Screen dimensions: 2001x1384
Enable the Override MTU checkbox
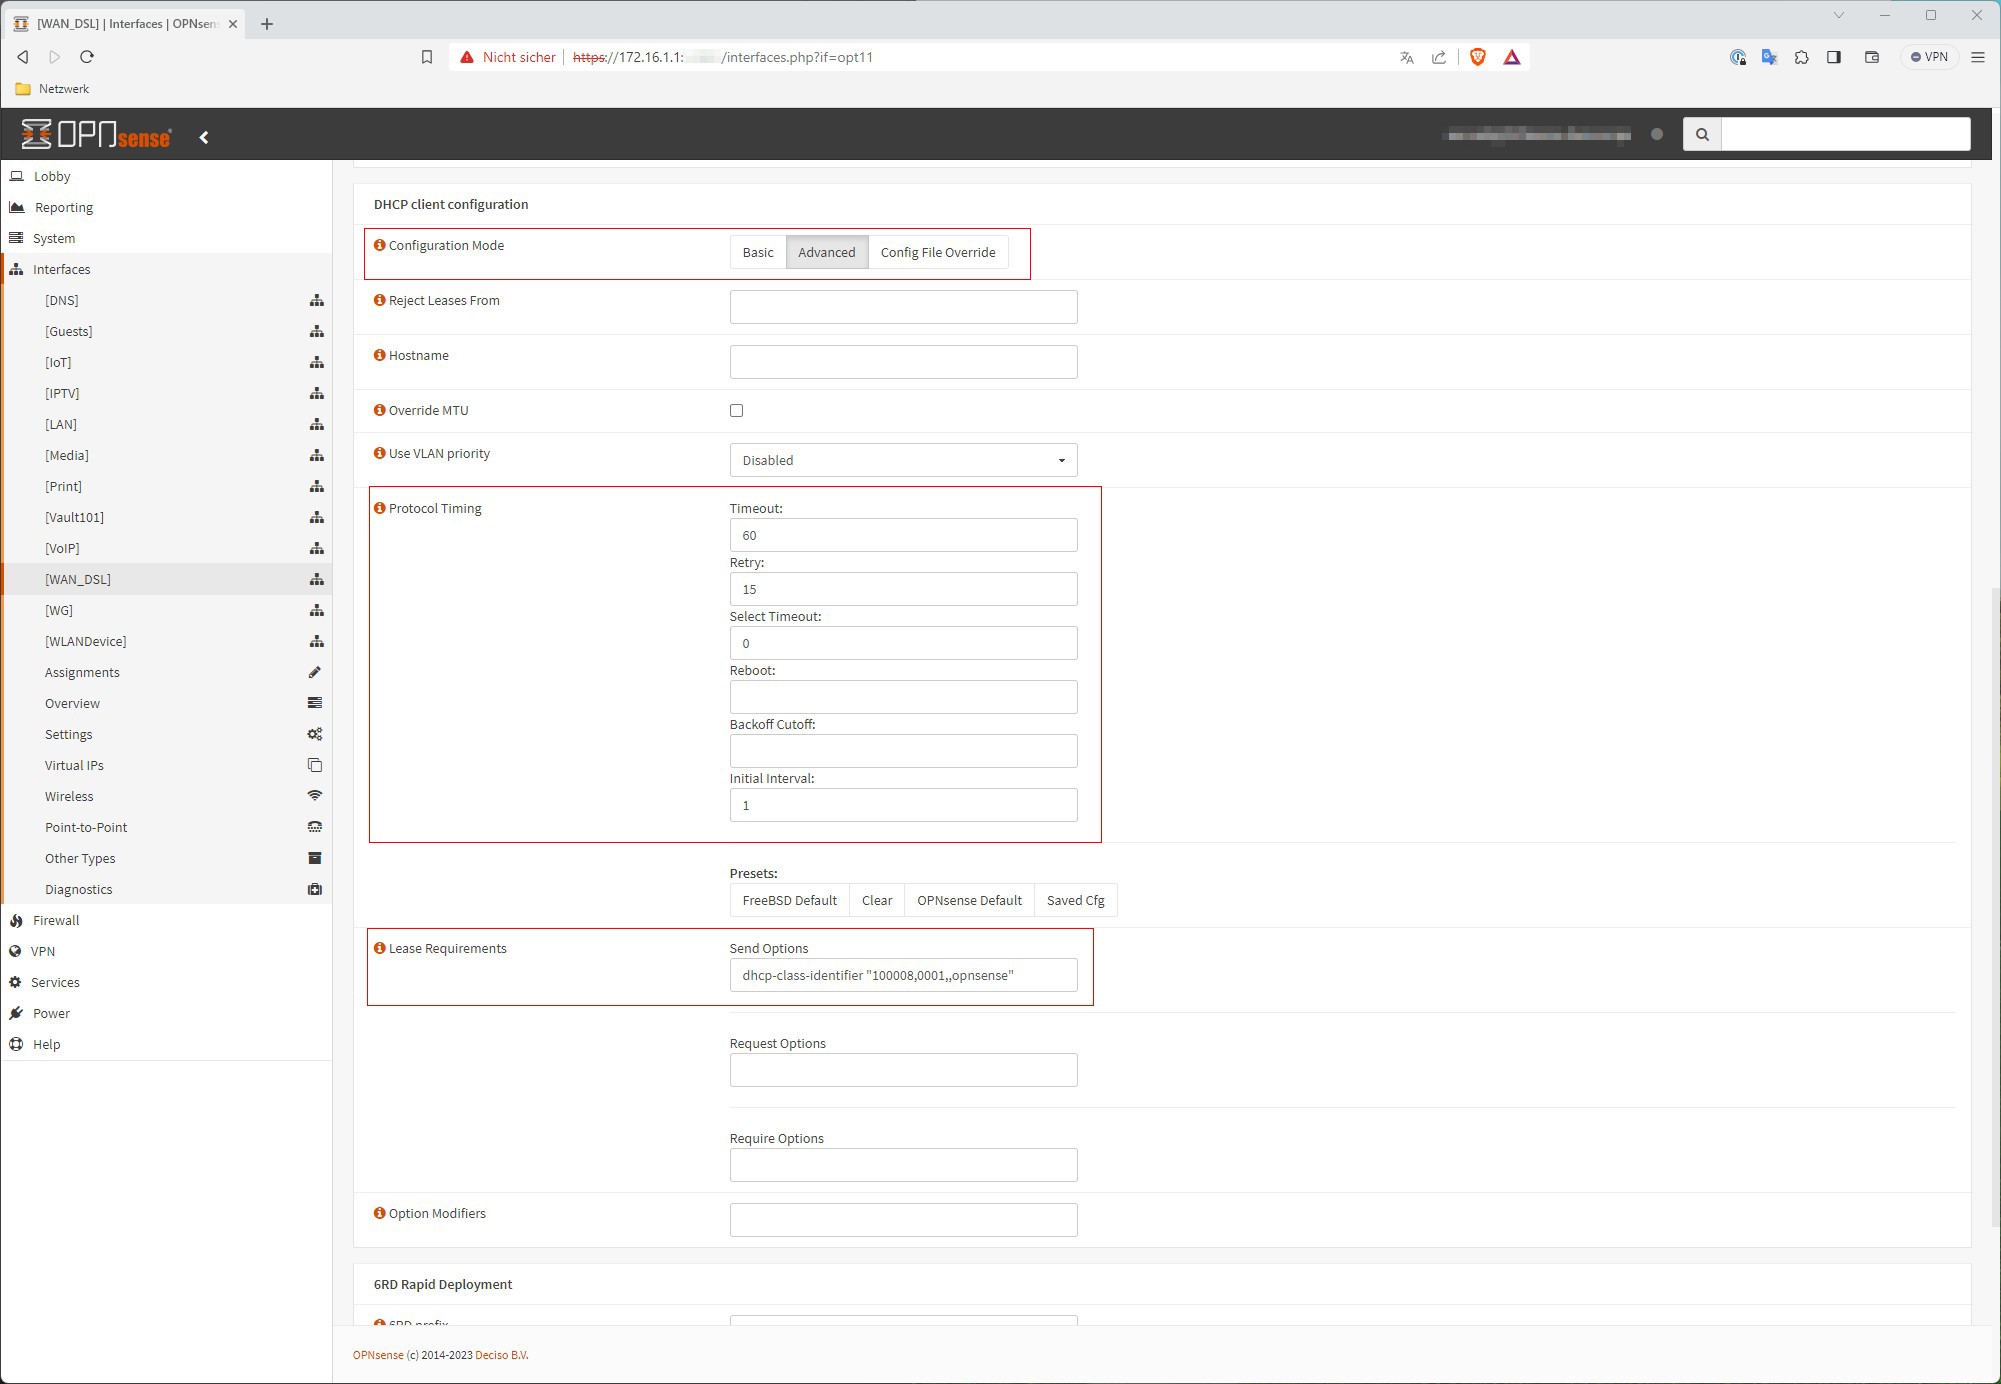click(736, 409)
